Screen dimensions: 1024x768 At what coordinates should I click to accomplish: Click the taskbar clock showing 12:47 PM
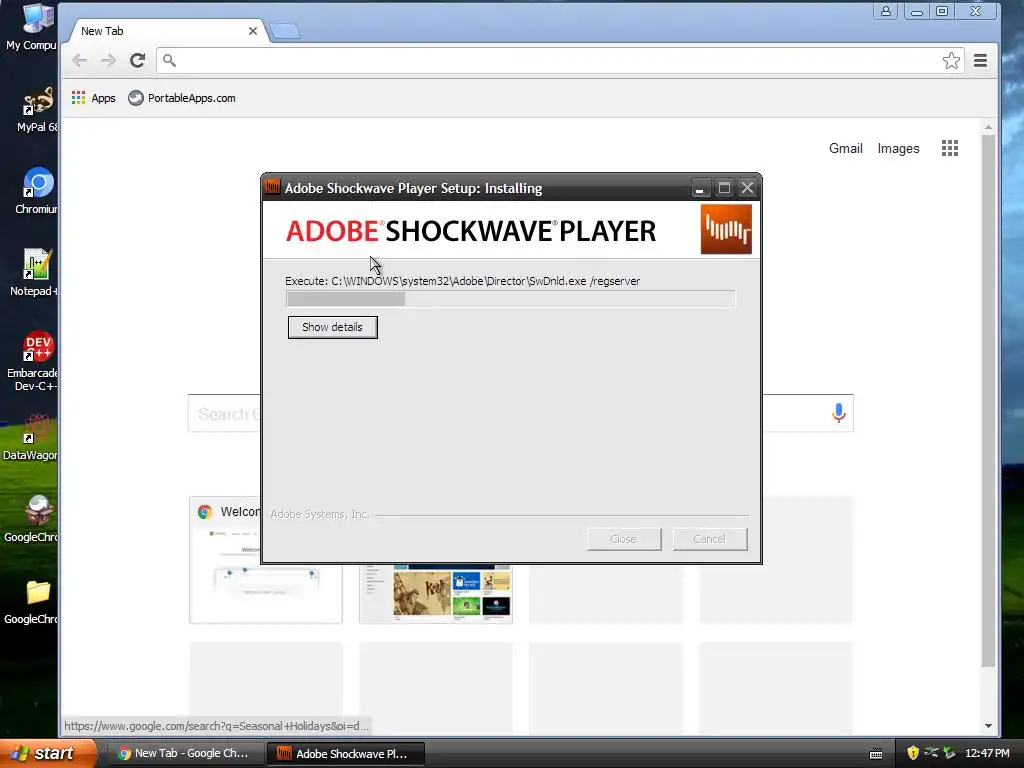(987, 754)
